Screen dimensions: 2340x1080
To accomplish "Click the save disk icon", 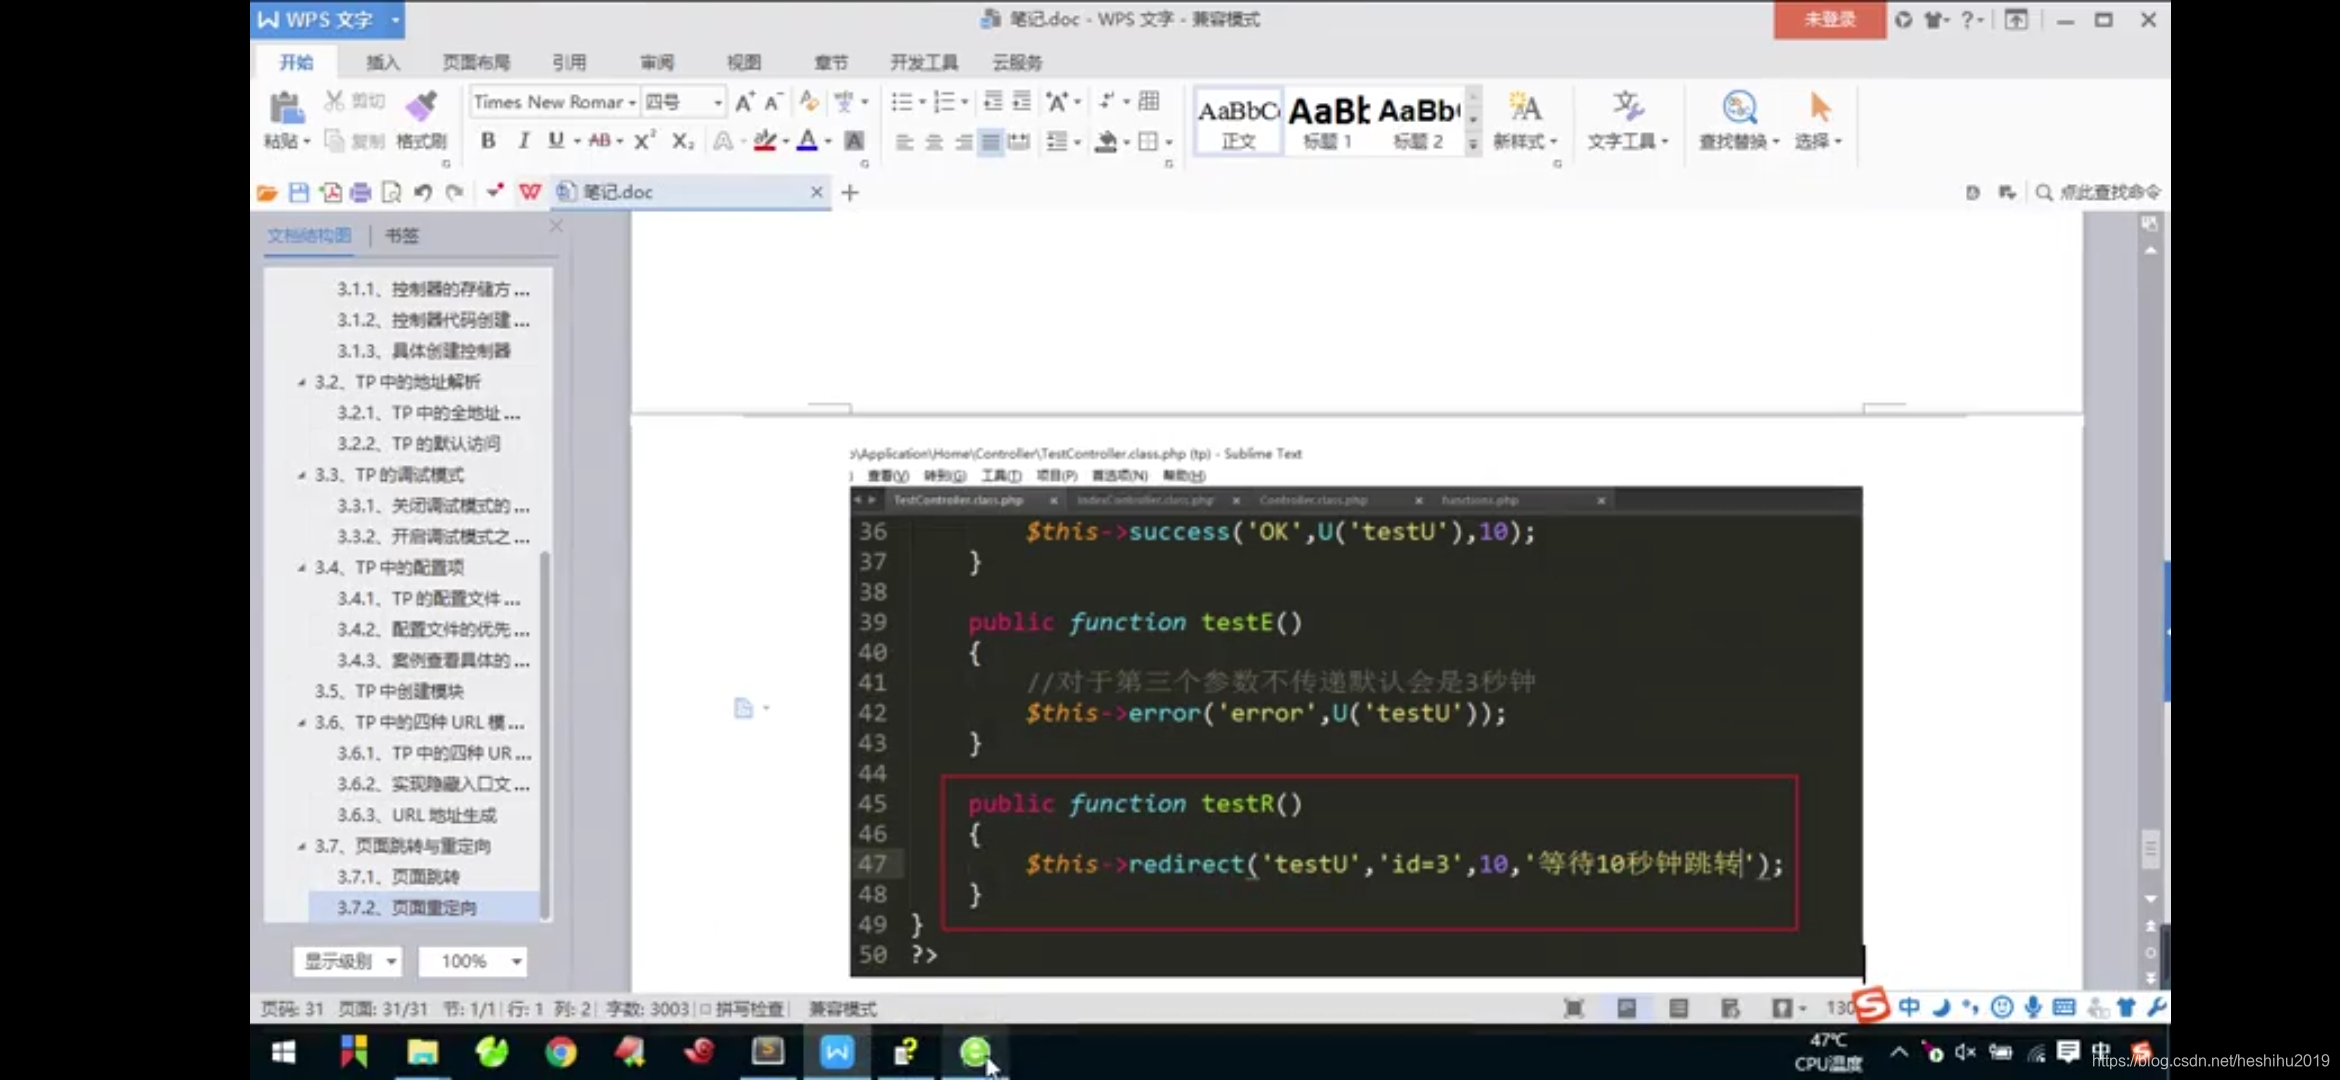I will pos(298,192).
